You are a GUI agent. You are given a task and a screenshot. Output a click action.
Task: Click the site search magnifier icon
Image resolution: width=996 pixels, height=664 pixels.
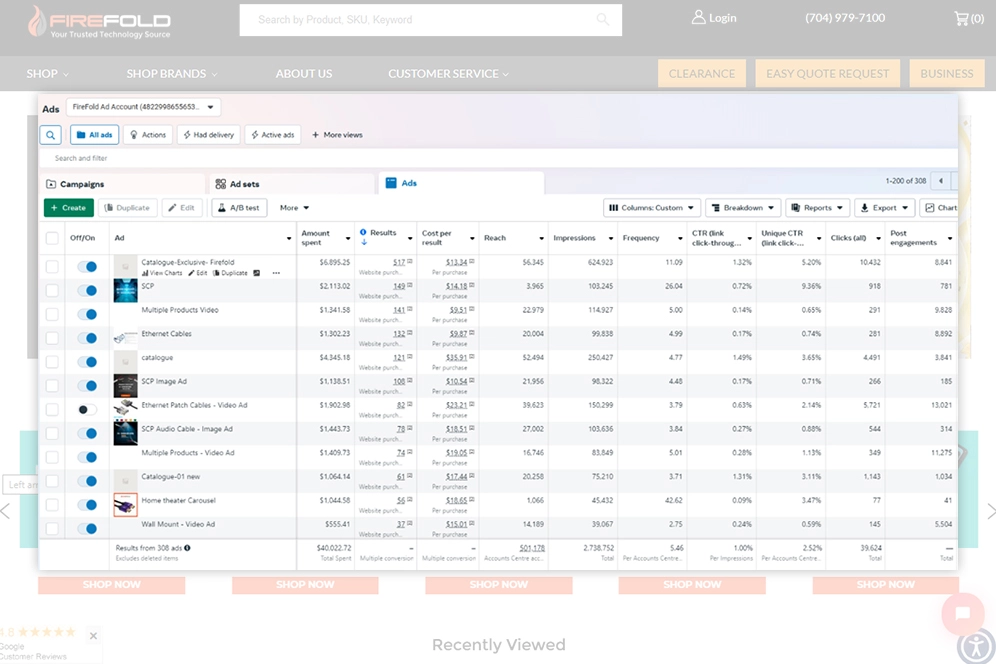click(x=602, y=20)
